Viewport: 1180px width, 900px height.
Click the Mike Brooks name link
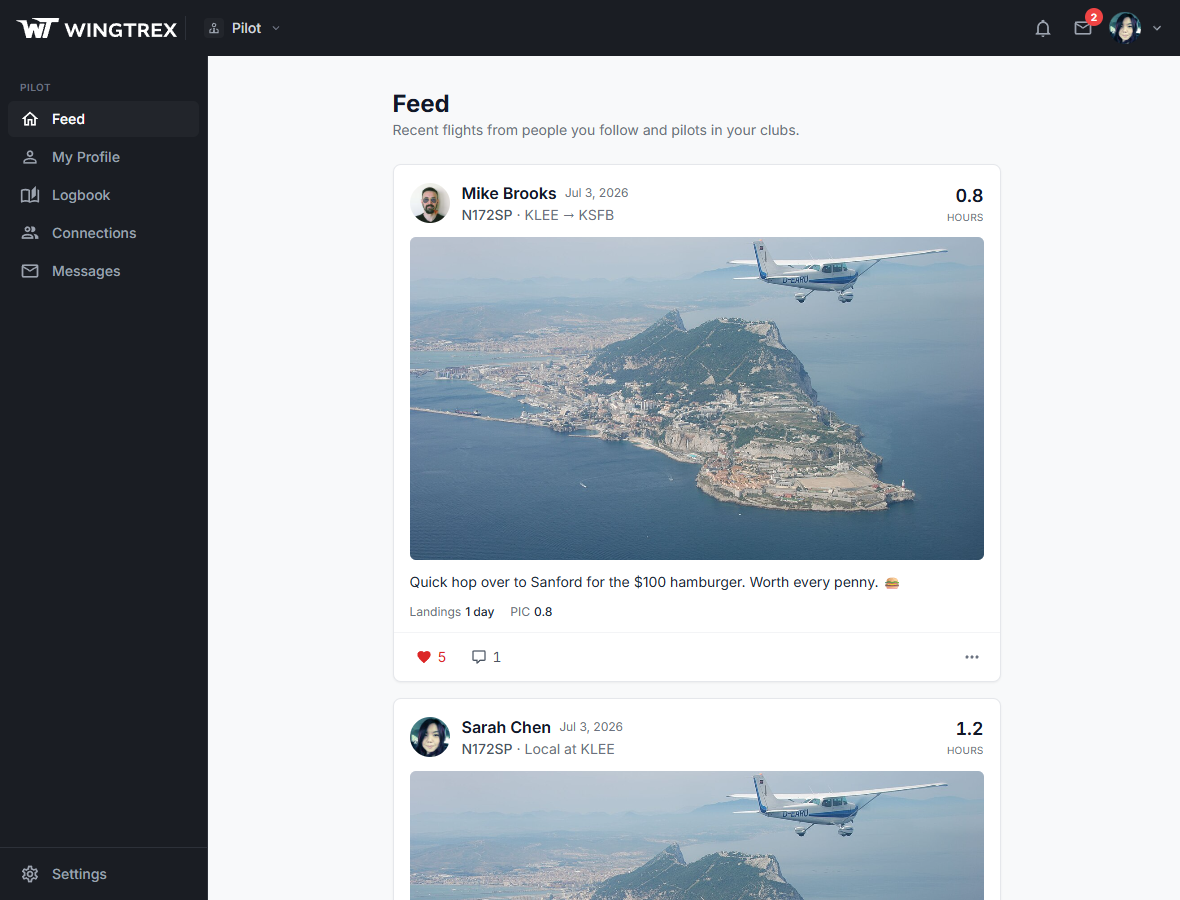pyautogui.click(x=509, y=193)
